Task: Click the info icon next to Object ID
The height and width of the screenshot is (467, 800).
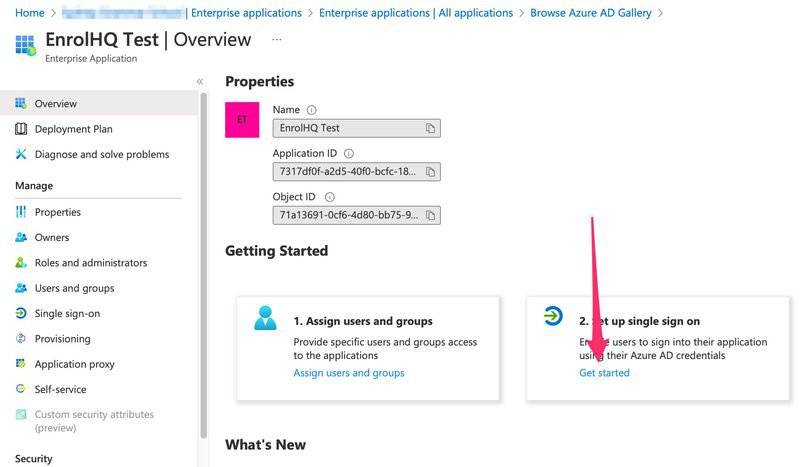Action: [x=330, y=196]
